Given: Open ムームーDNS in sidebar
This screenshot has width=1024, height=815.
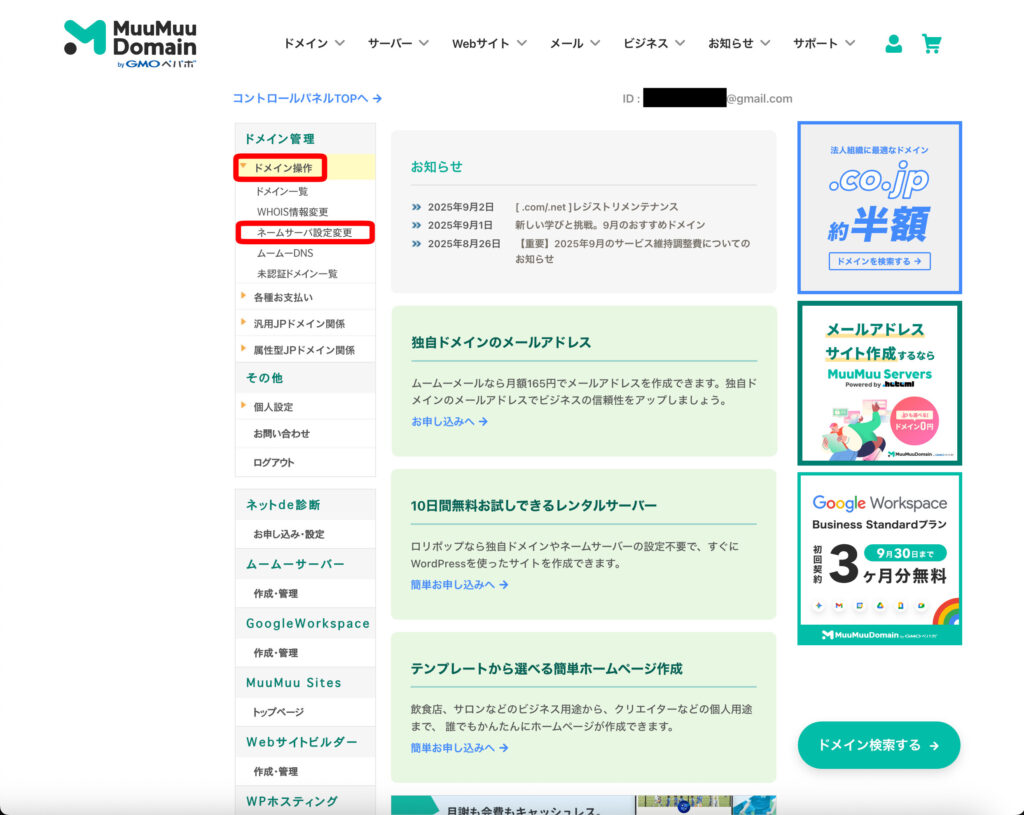Looking at the screenshot, I should pos(285,253).
